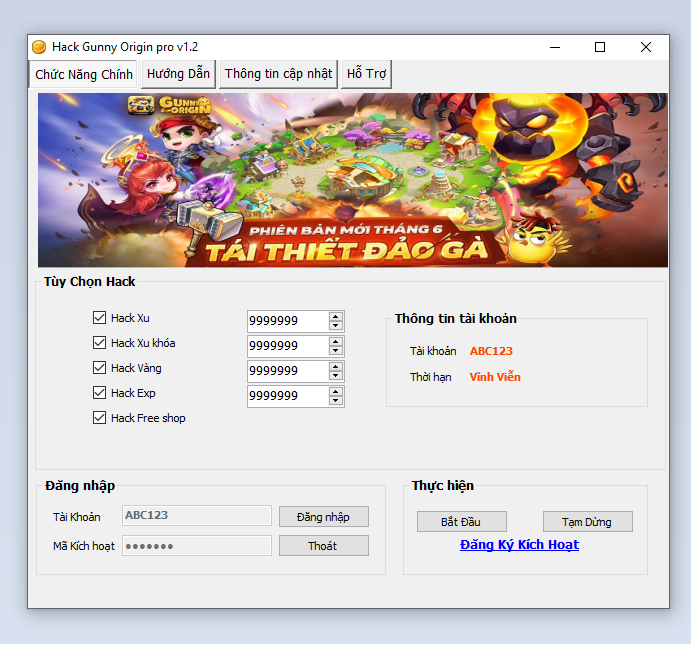Minimize the Hack Gunny Origin window
This screenshot has width=691, height=645.
(x=554, y=47)
